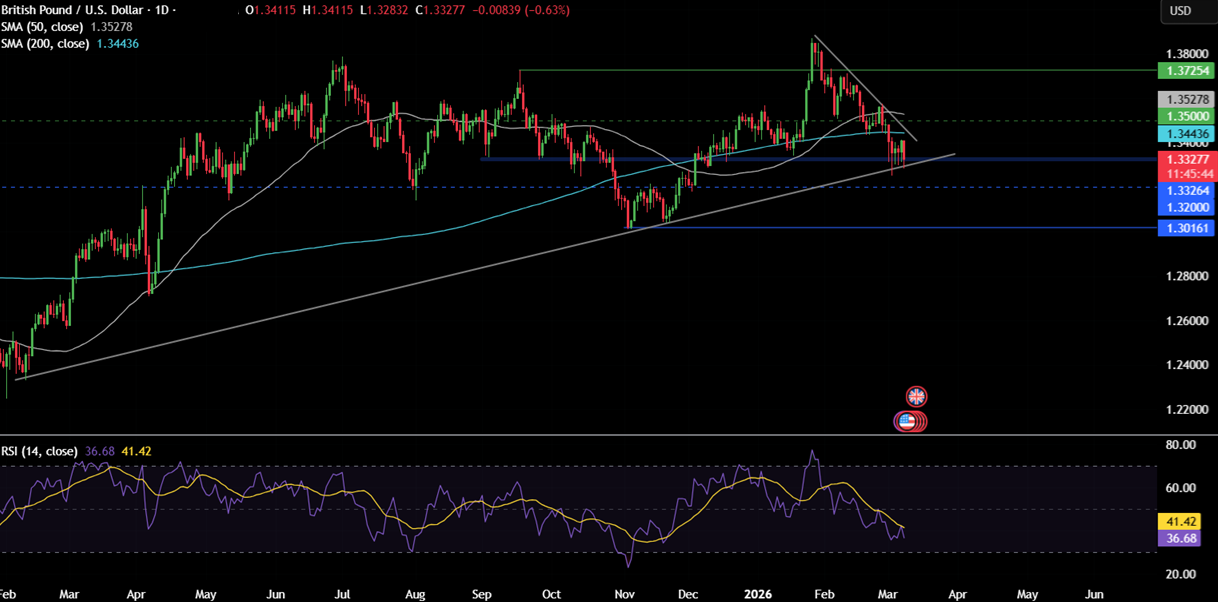Click the yellow 41.42 RSI value label
This screenshot has height=602, width=1218.
tap(1184, 521)
